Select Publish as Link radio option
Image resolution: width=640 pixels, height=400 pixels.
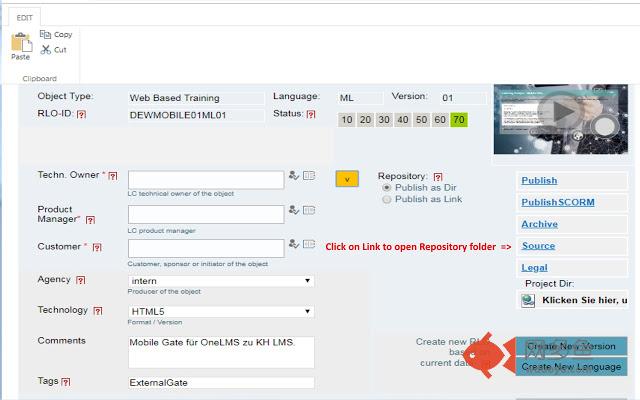pos(386,200)
